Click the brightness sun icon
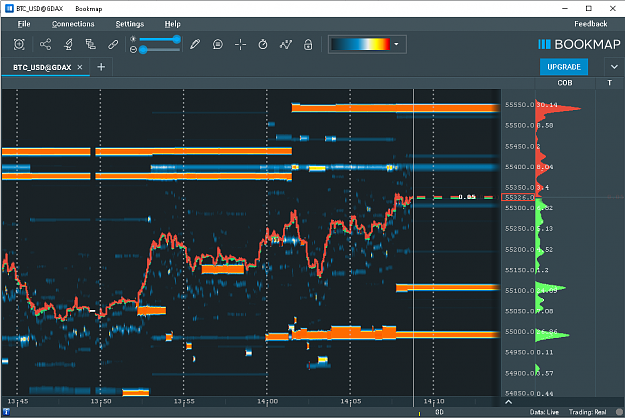This screenshot has height=418, width=625. pos(133,39)
